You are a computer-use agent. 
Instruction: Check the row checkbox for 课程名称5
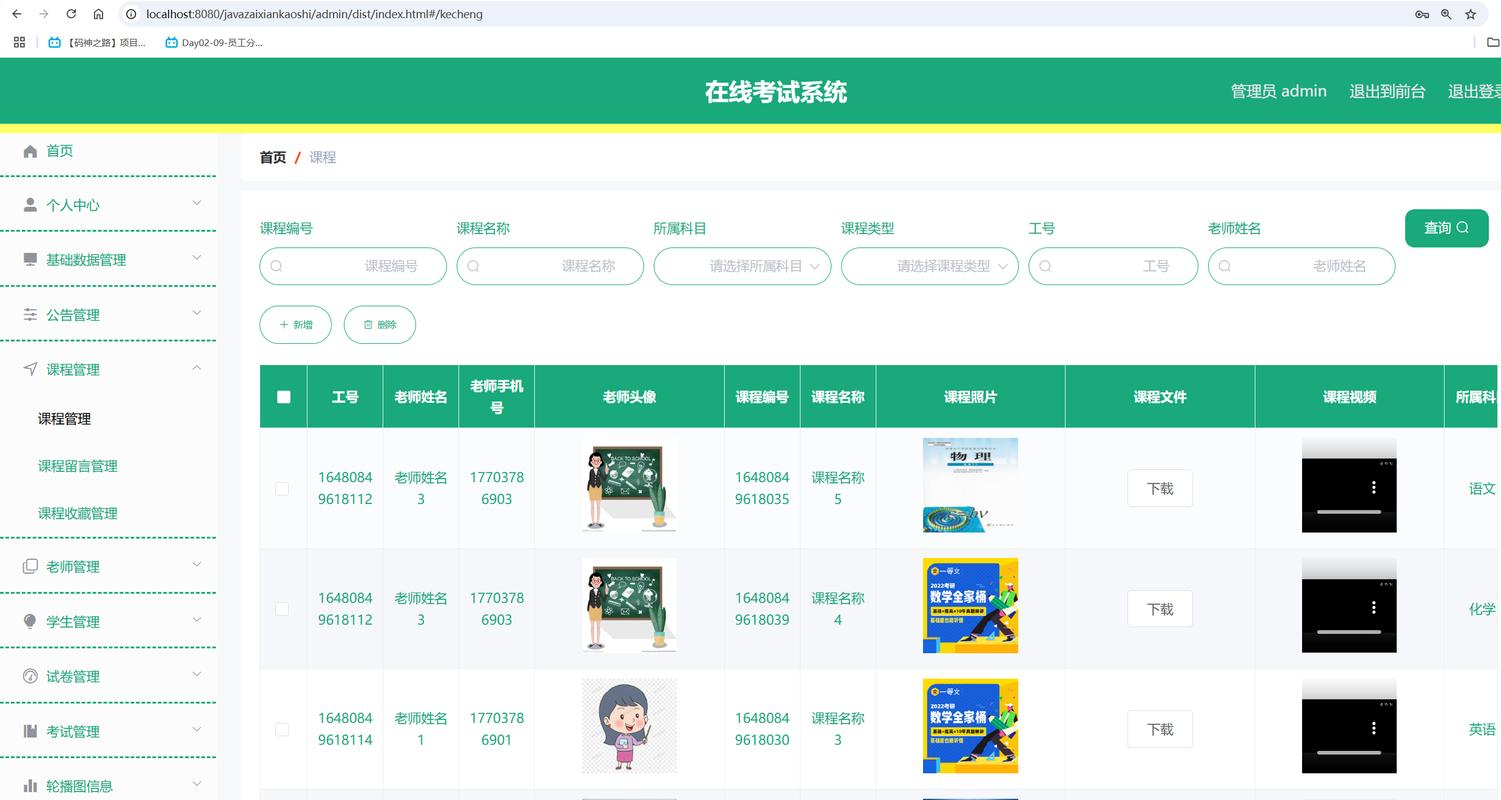[x=282, y=489]
